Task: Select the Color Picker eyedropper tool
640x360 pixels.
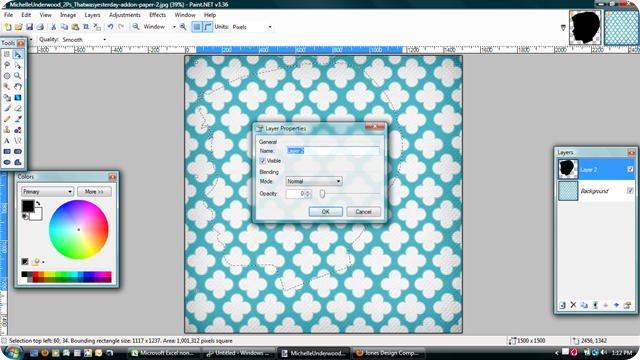Action: (x=18, y=119)
